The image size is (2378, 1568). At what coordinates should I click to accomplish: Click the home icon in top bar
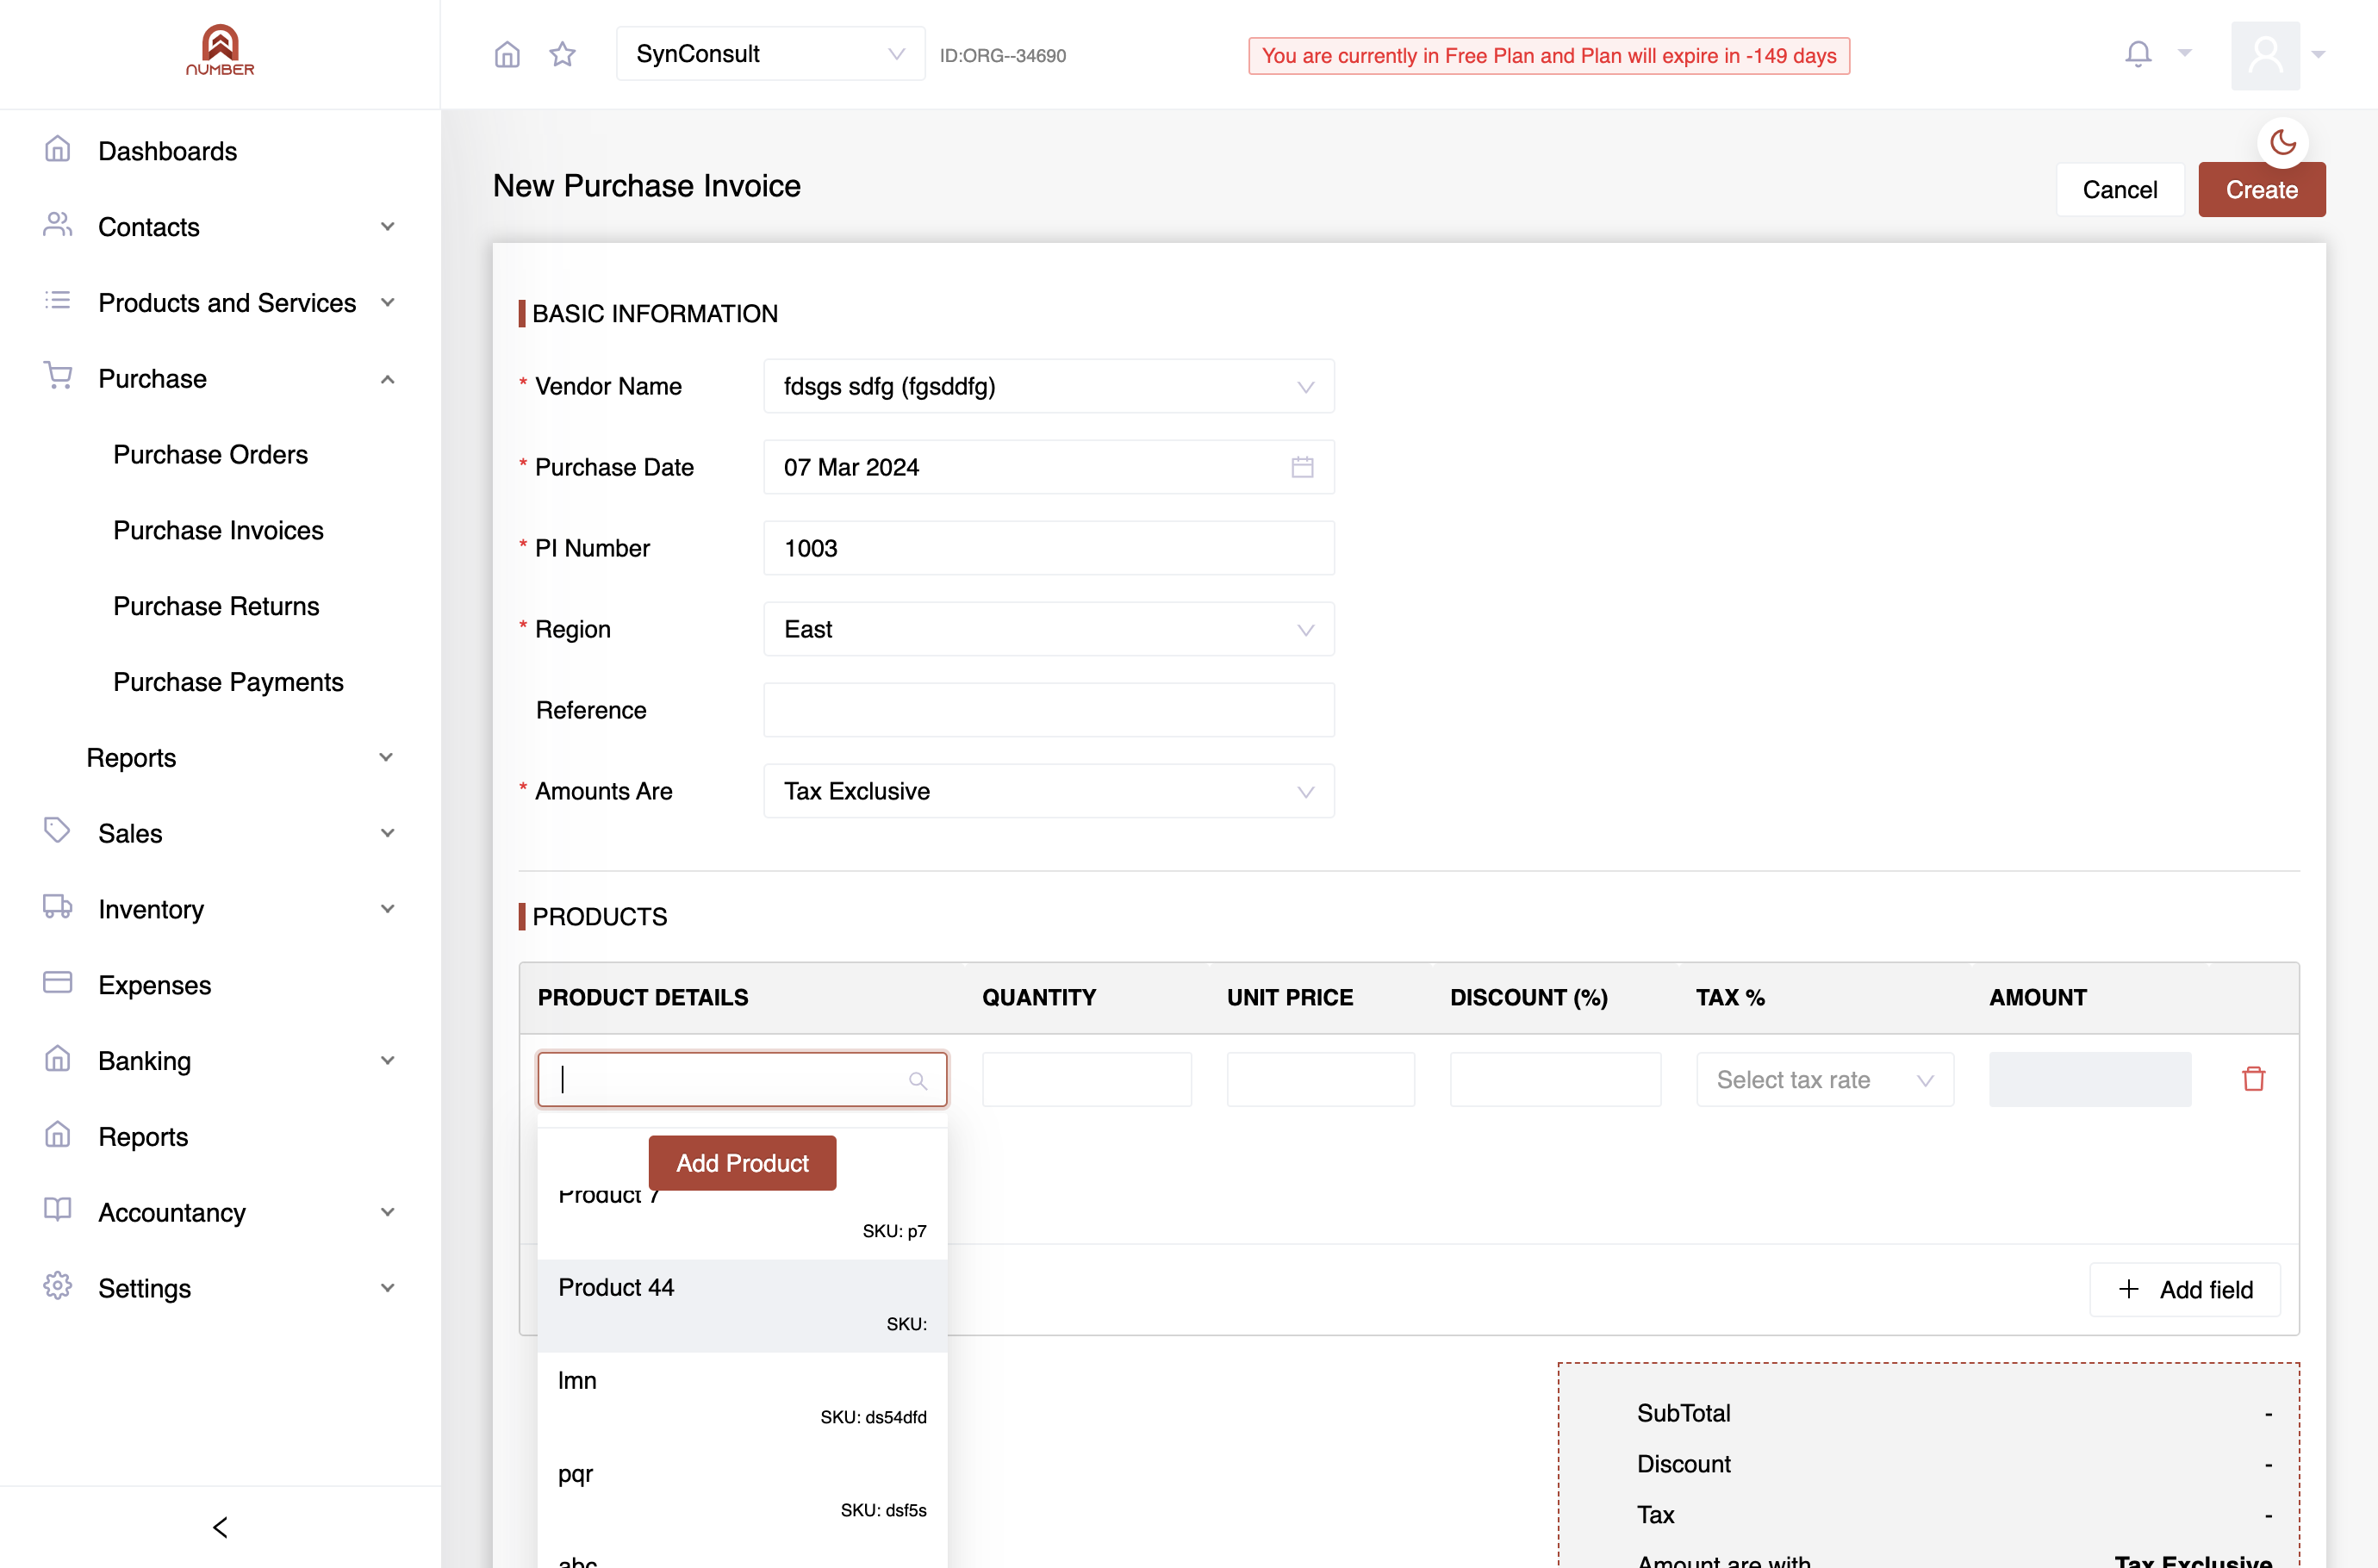coord(507,54)
